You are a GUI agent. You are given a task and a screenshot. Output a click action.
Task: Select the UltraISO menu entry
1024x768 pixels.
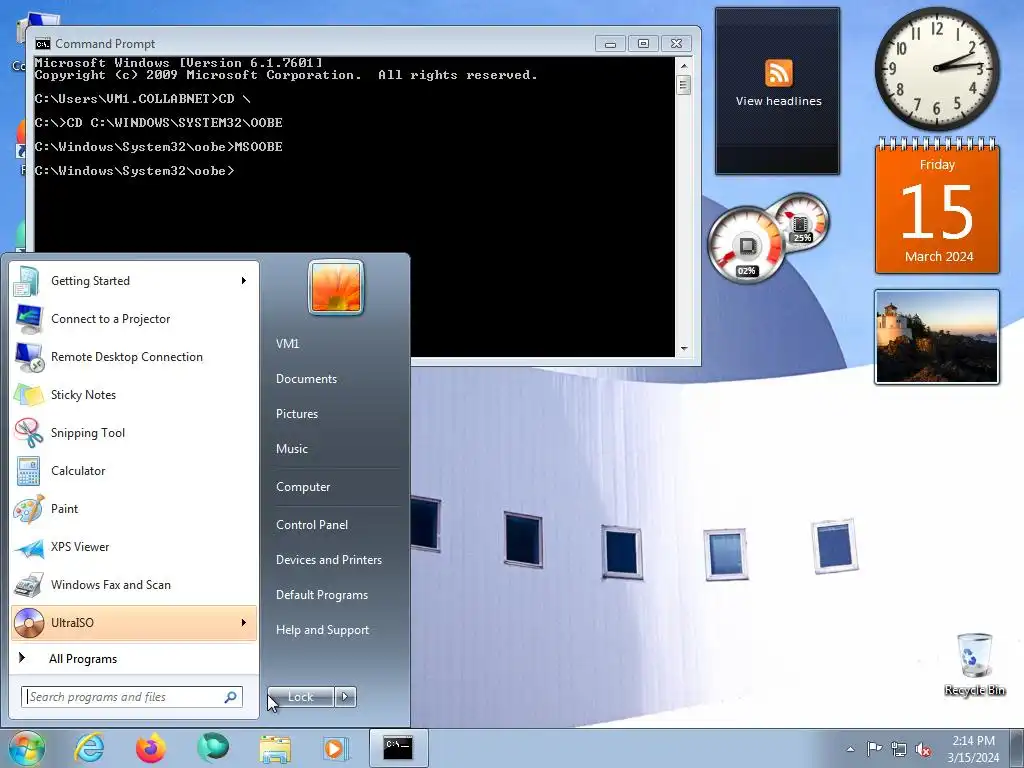click(134, 623)
